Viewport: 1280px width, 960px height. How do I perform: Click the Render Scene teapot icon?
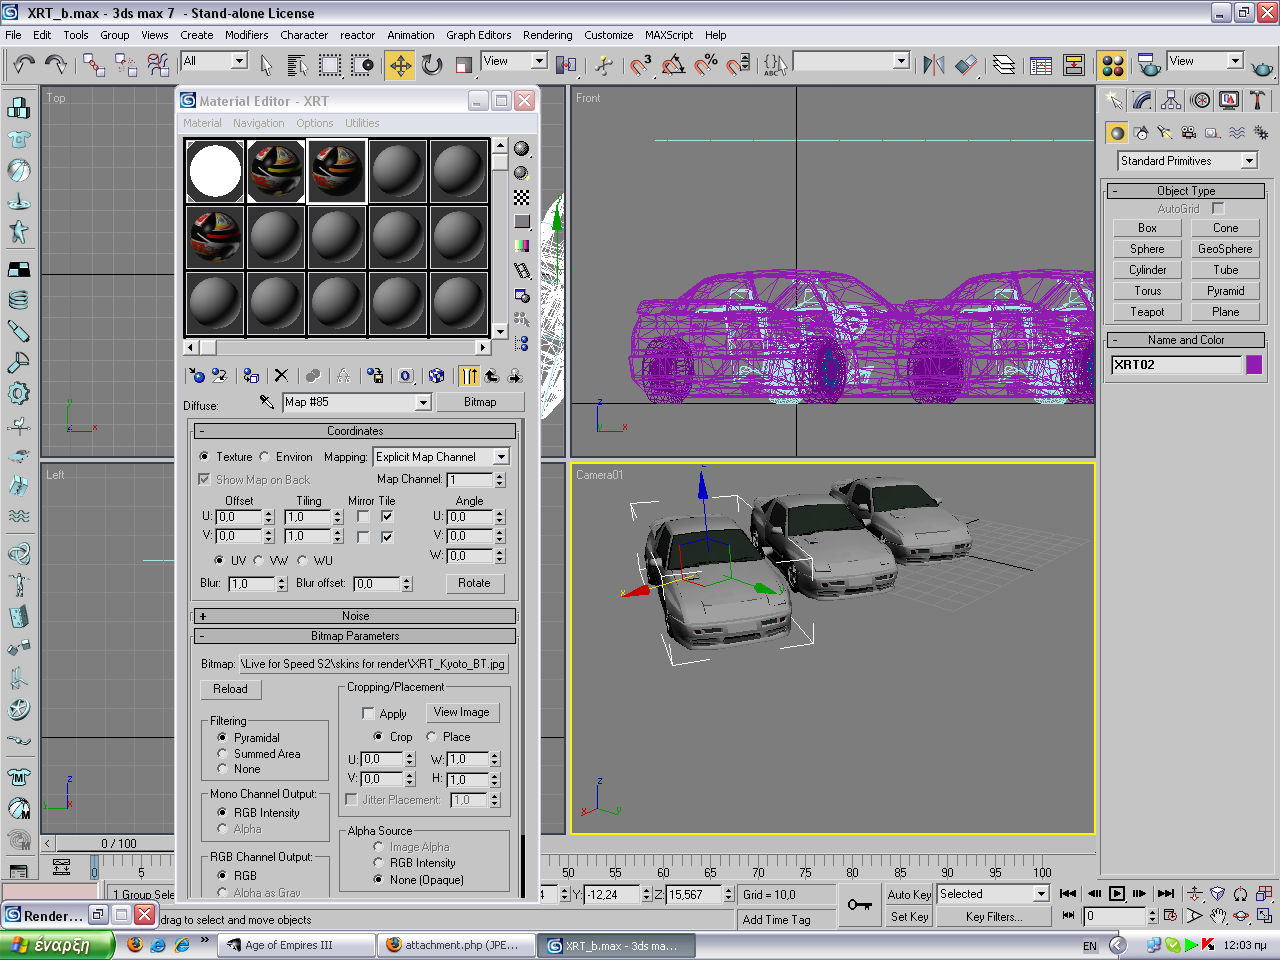[1150, 66]
